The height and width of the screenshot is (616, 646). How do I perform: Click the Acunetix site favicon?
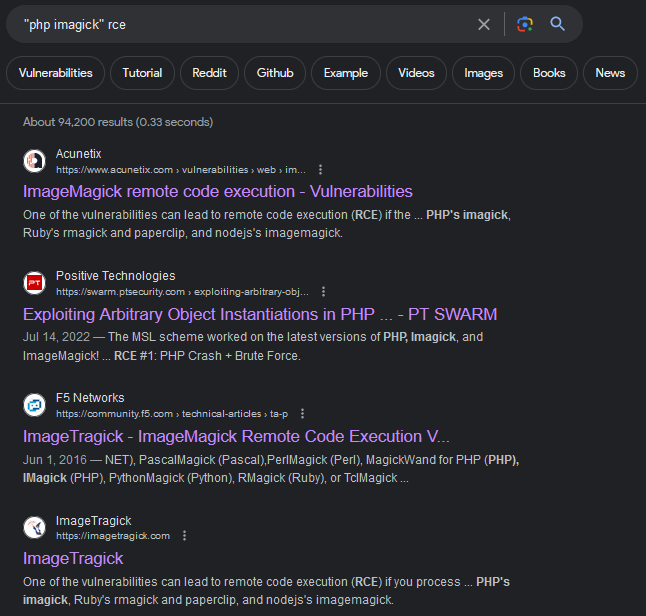coord(35,161)
